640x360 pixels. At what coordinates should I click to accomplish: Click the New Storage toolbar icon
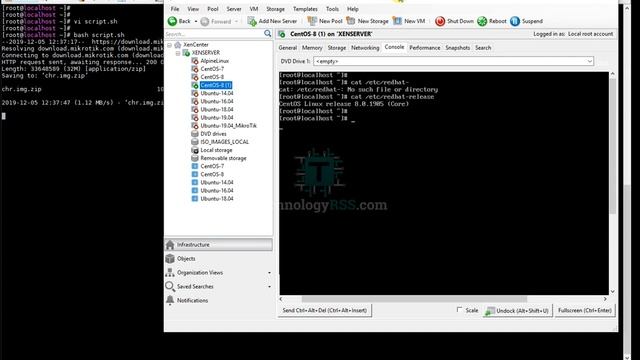coord(351,21)
